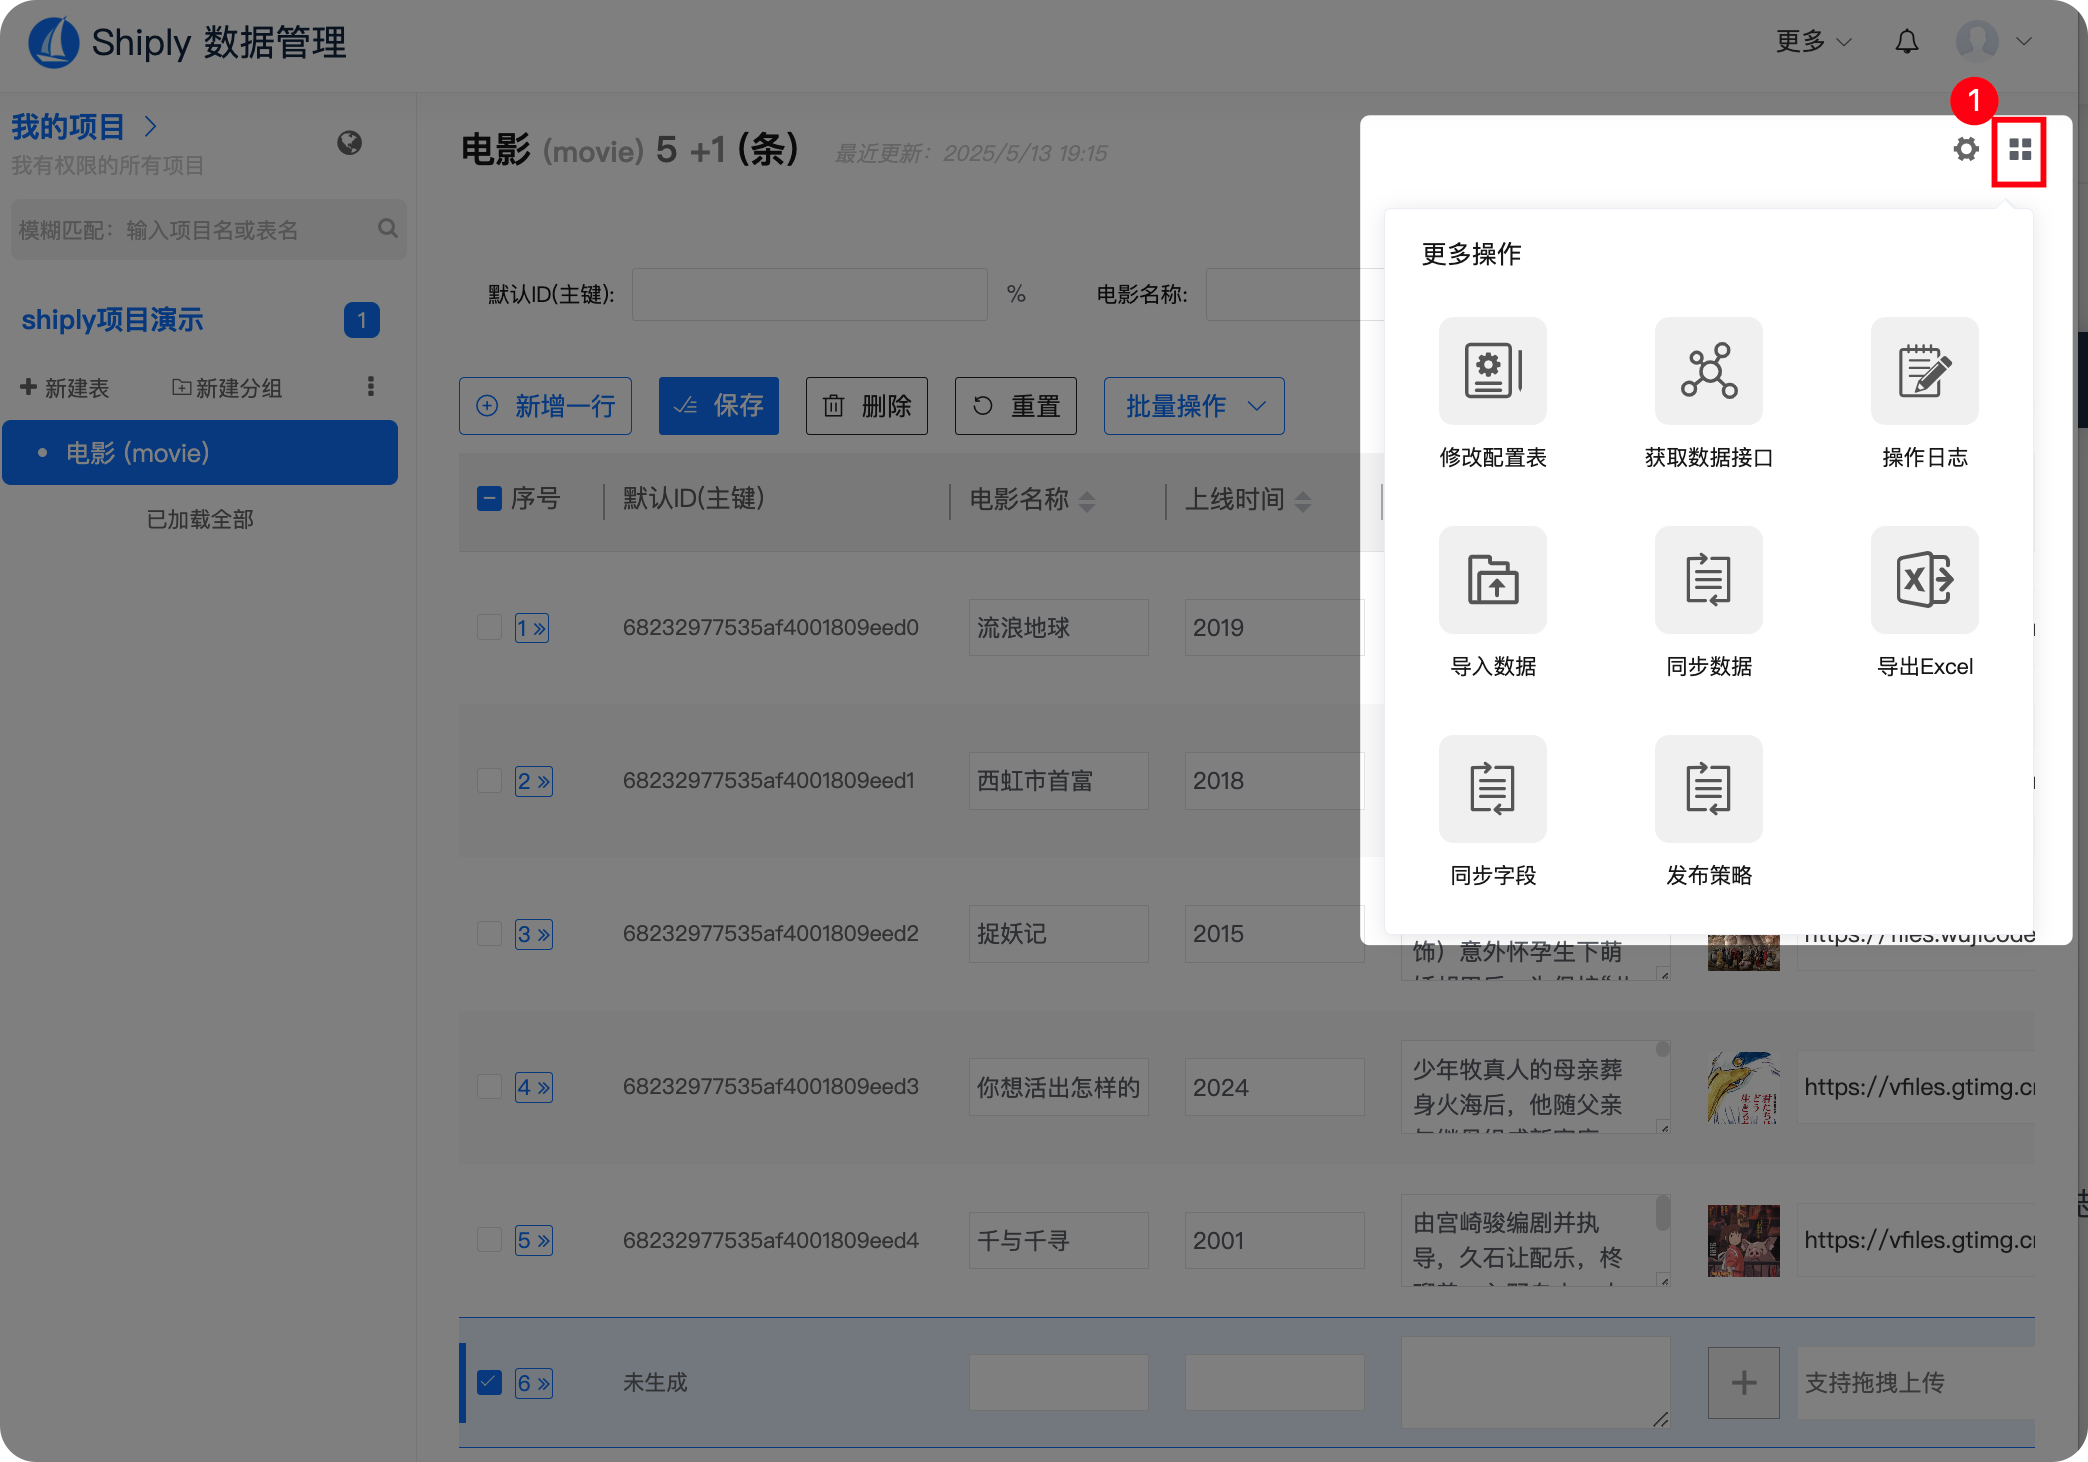Check the row 2 西虹市首富 checkbox
2088x1462 pixels.
[489, 780]
